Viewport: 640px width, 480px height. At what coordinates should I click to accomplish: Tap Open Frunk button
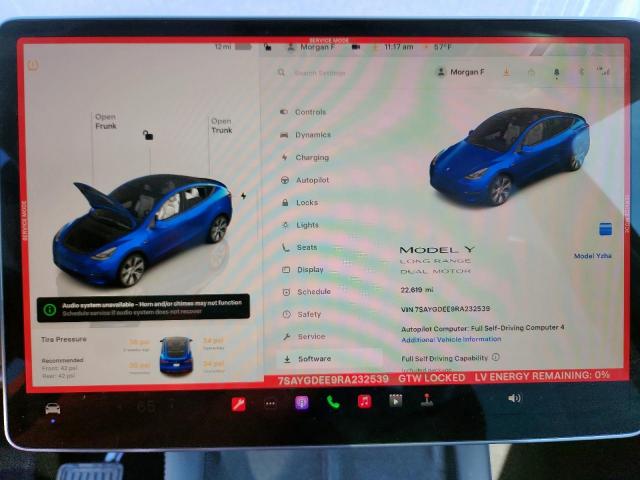tap(106, 122)
